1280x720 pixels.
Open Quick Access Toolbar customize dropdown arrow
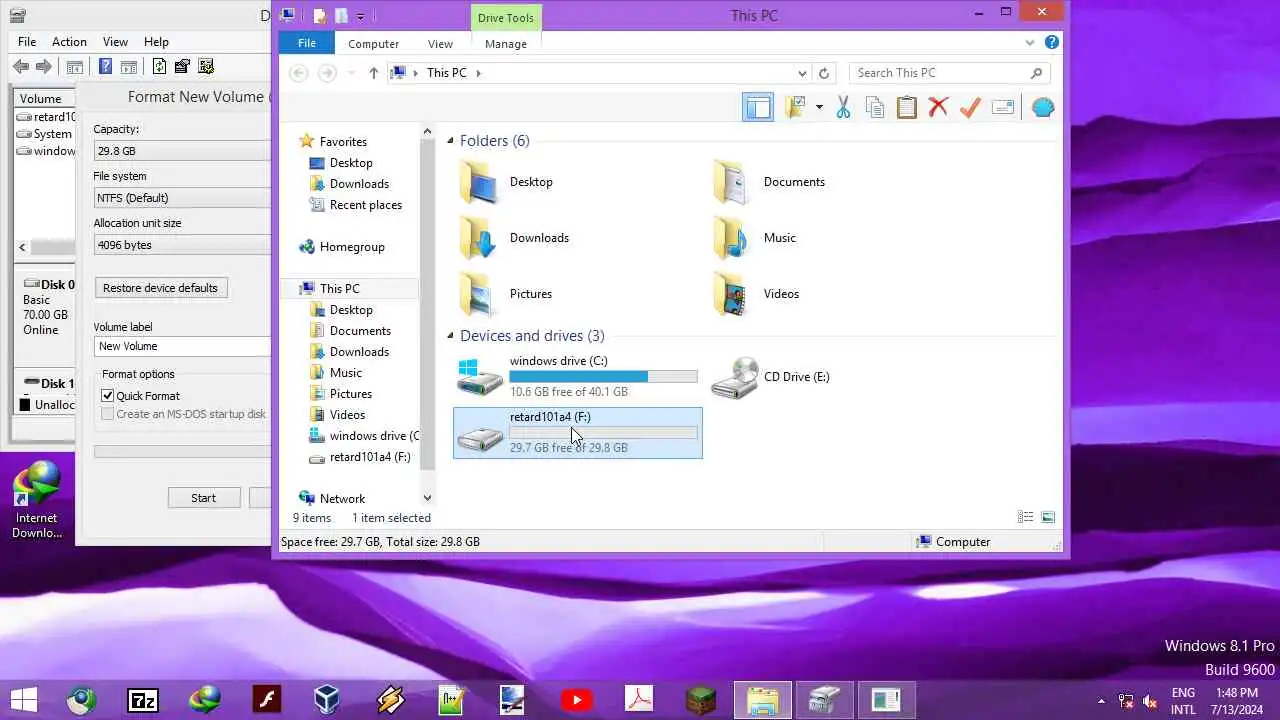point(361,16)
